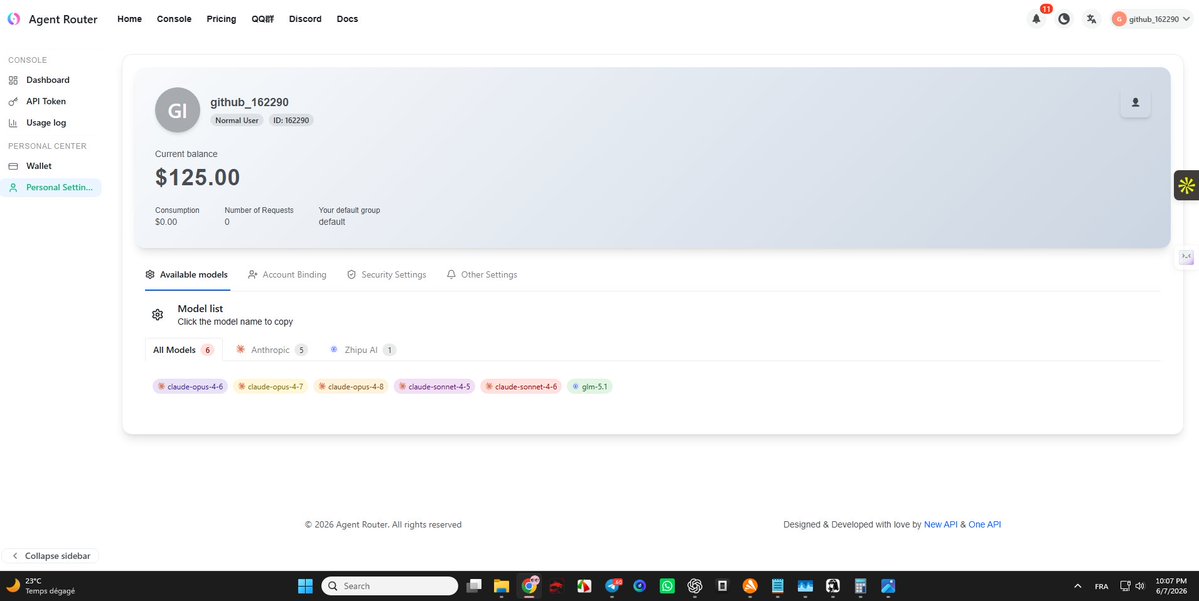Open the weather widget on the taskbar
The height and width of the screenshot is (601, 1199).
click(43, 586)
